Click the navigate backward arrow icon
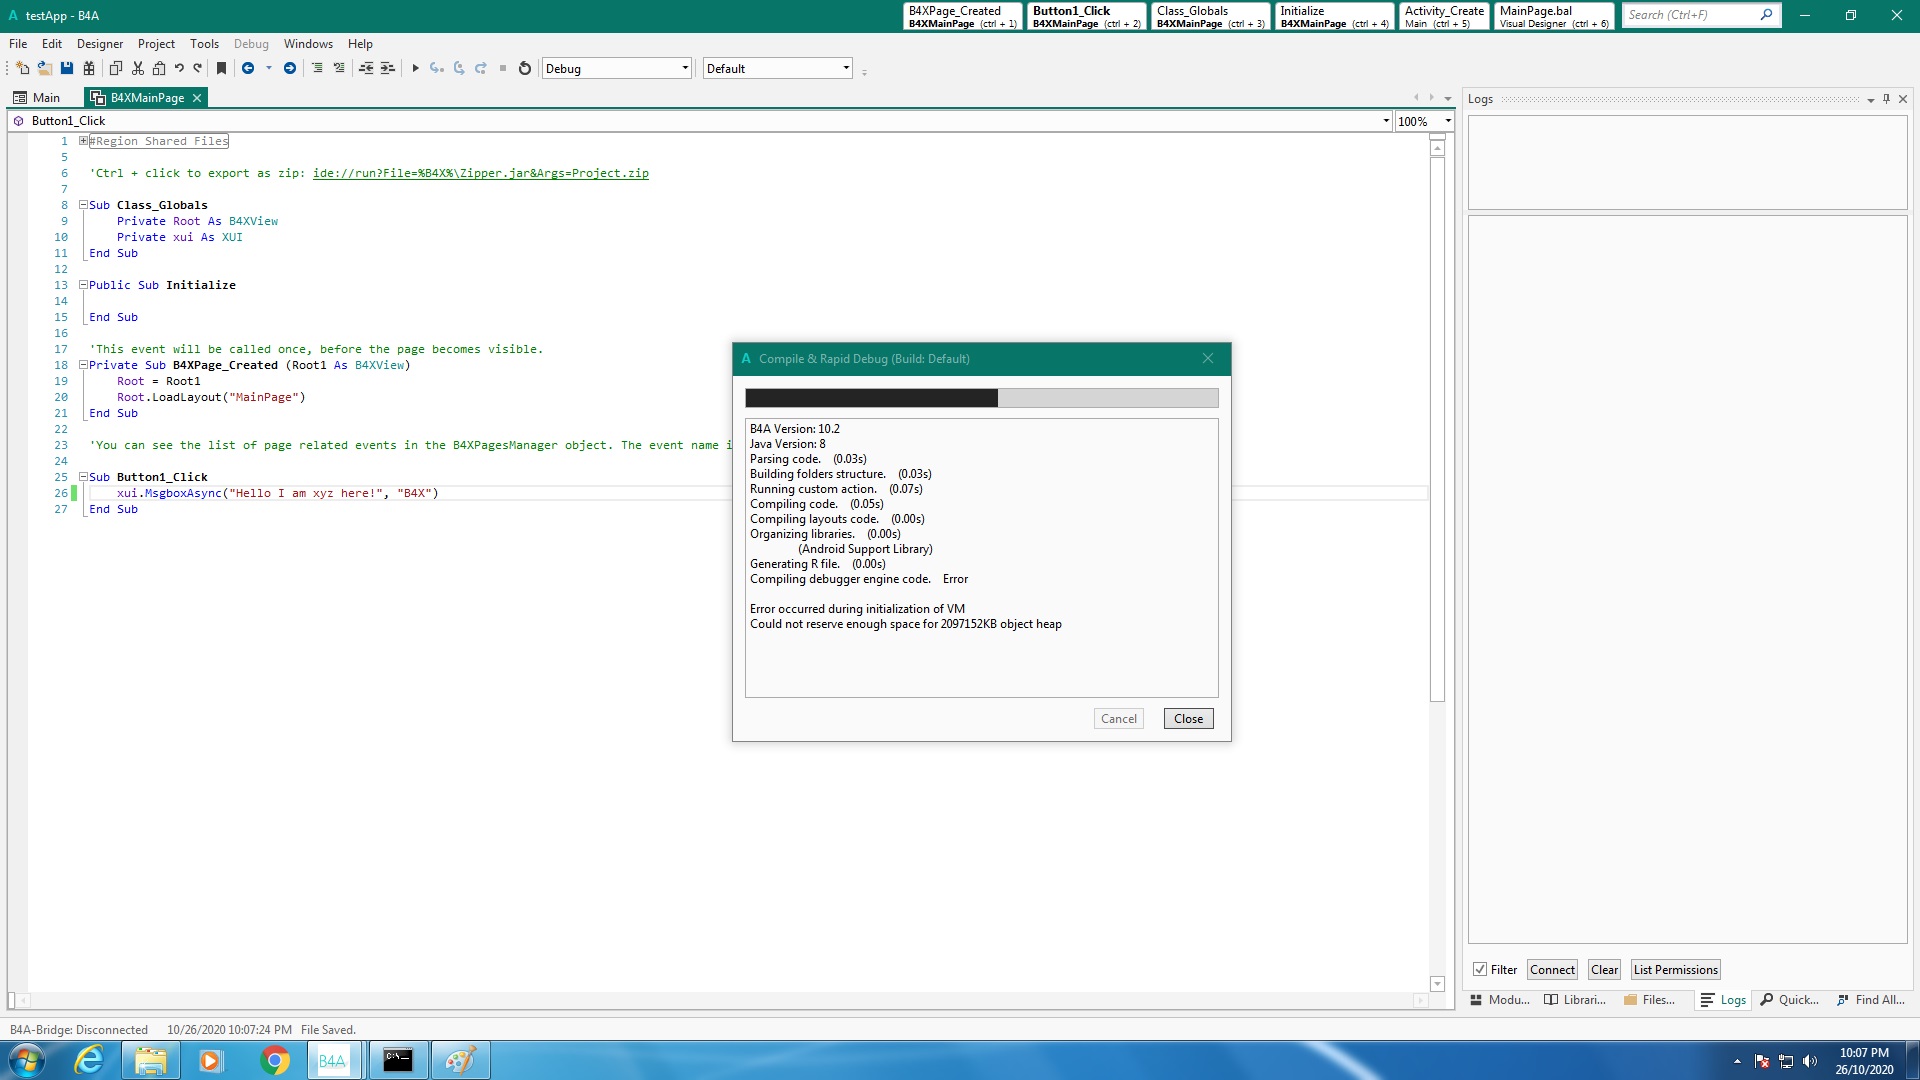Viewport: 1920px width, 1080px height. [x=248, y=68]
